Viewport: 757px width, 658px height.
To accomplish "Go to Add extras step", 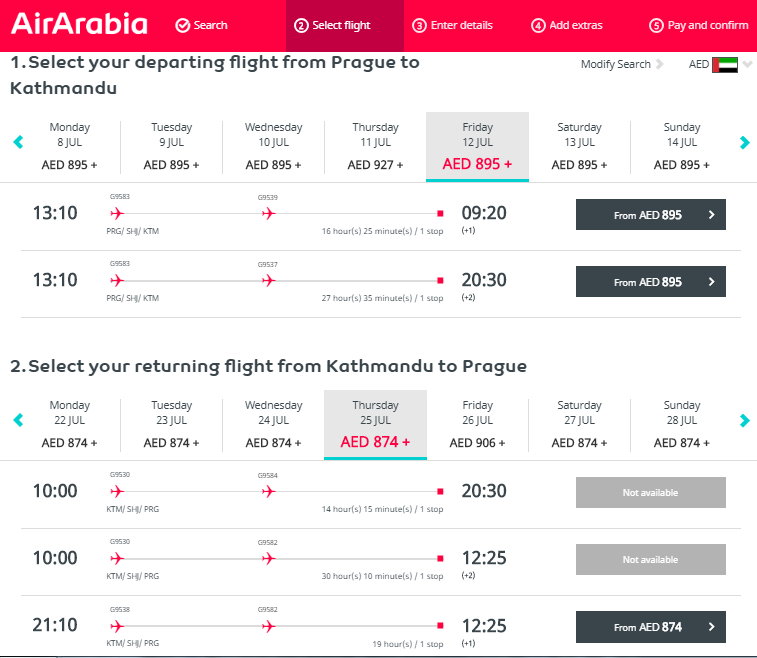I will coord(567,25).
